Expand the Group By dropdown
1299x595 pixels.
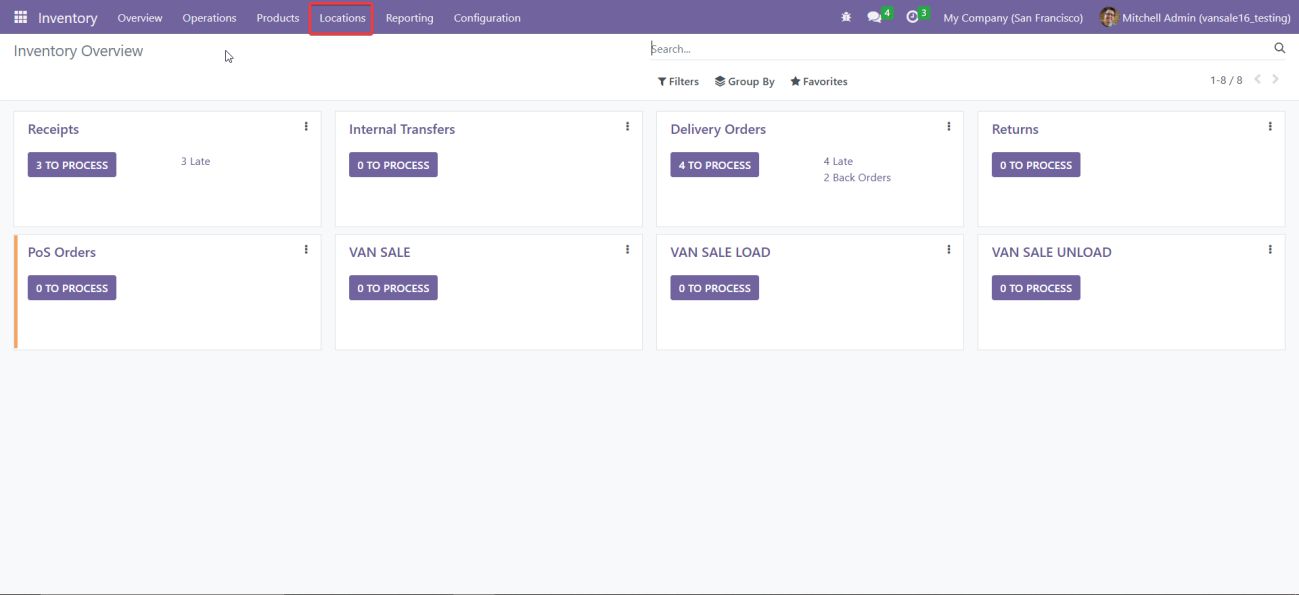coord(745,82)
